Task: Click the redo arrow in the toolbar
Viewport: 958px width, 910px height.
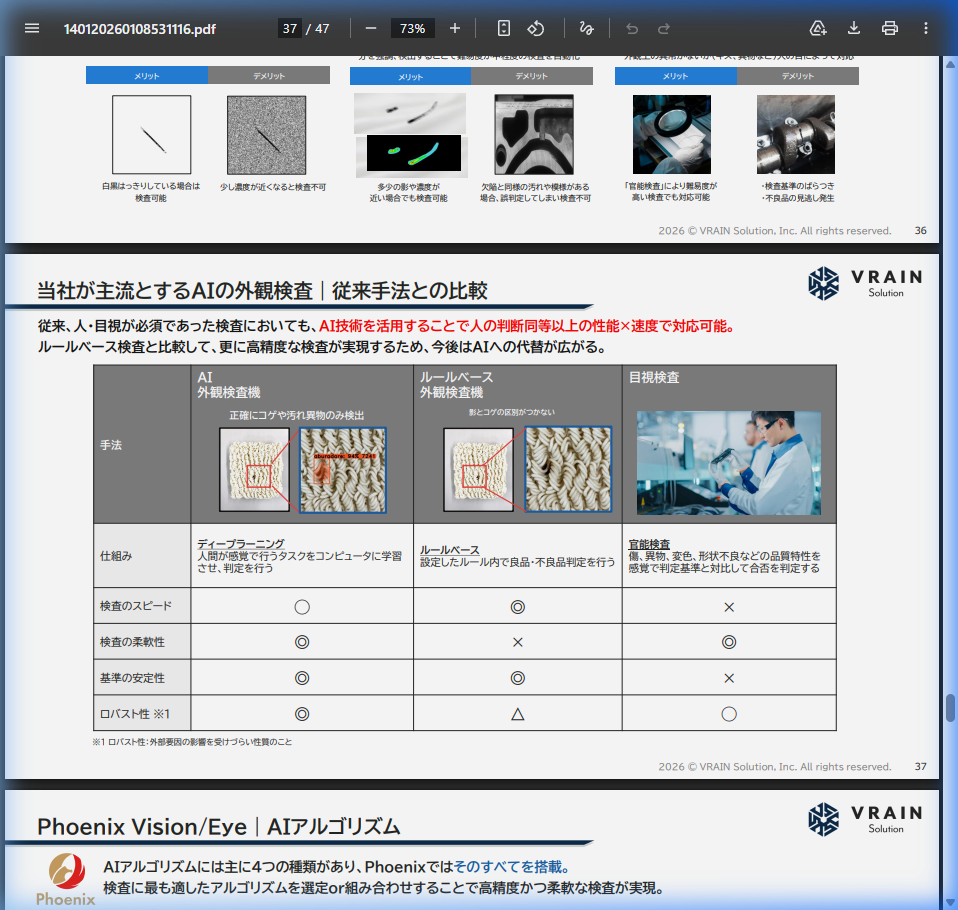Action: point(664,28)
